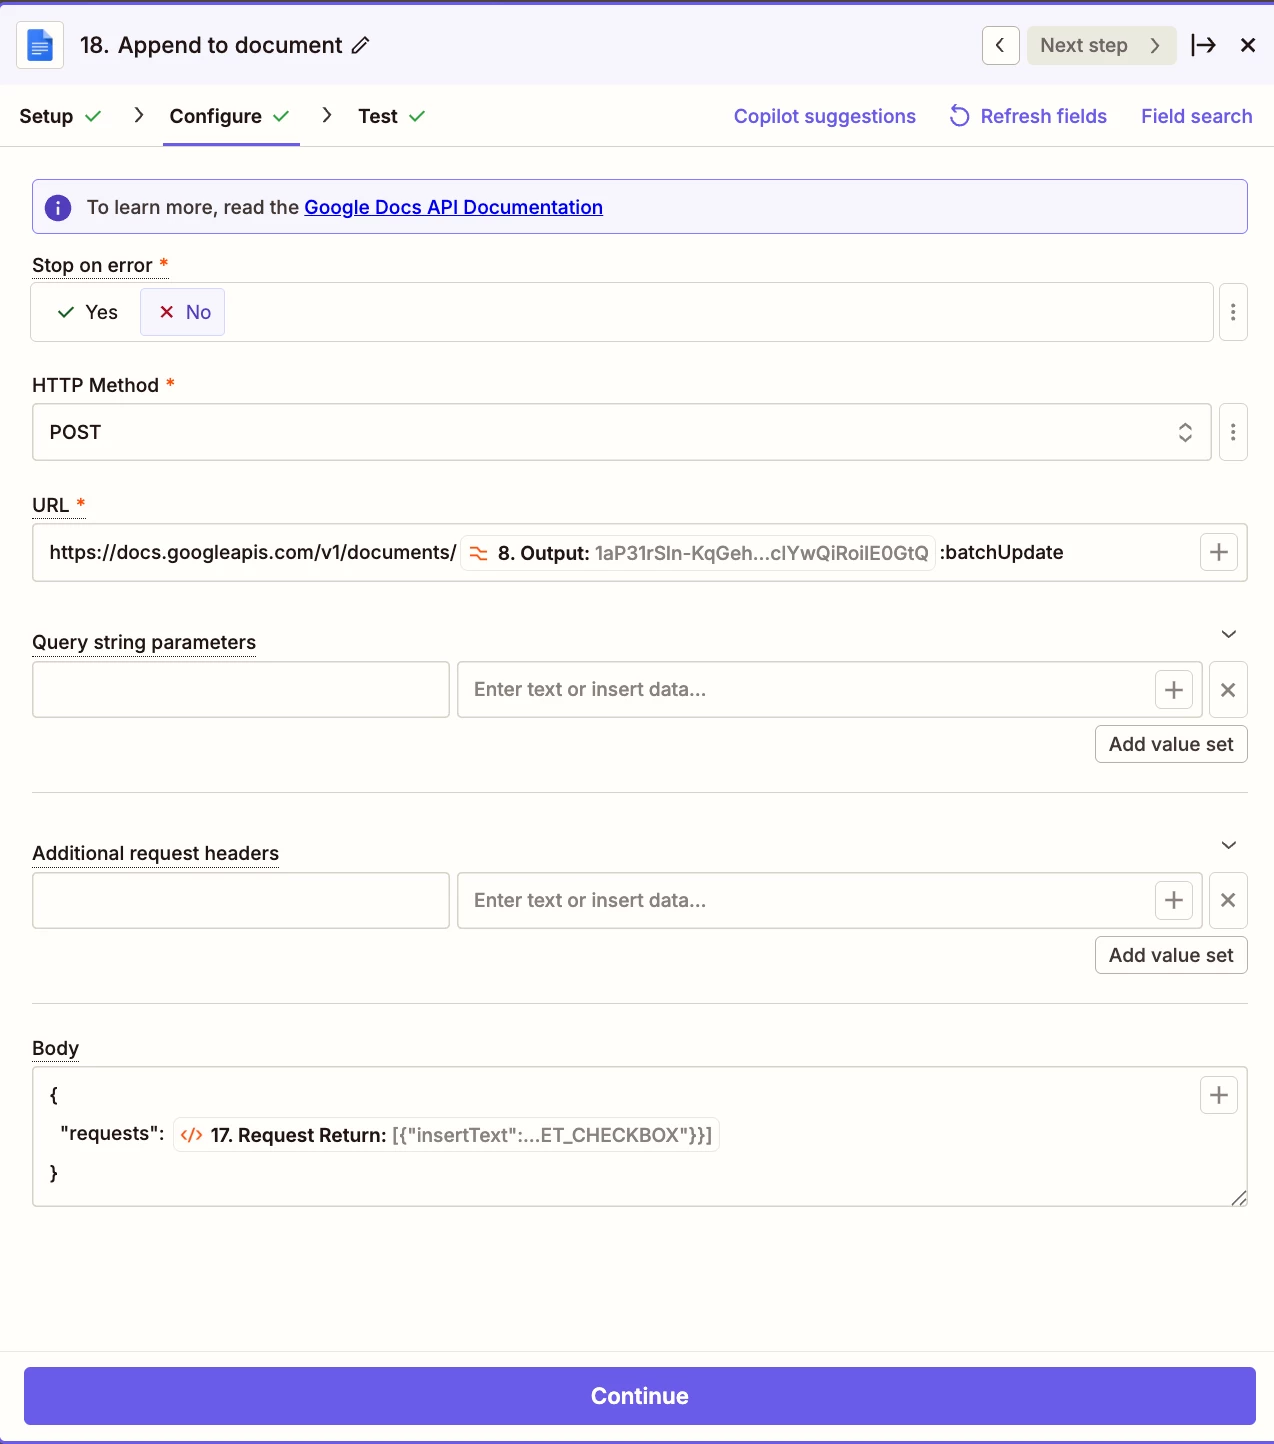
Task: Click Additional request headers key field
Action: (x=241, y=900)
